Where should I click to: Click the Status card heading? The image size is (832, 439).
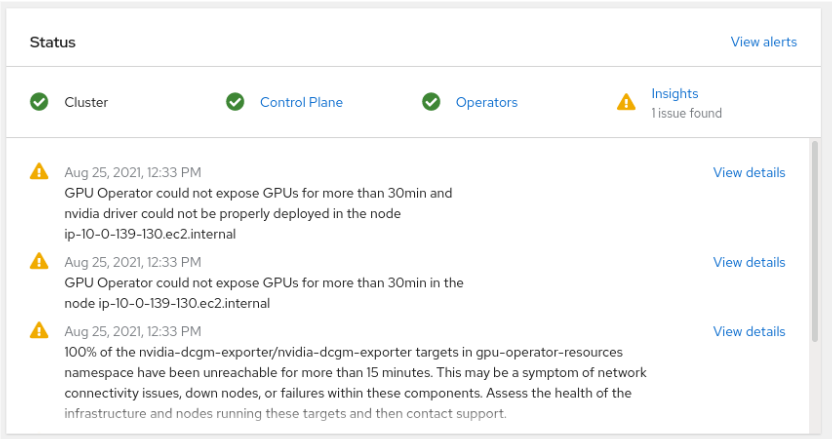pyautogui.click(x=52, y=42)
